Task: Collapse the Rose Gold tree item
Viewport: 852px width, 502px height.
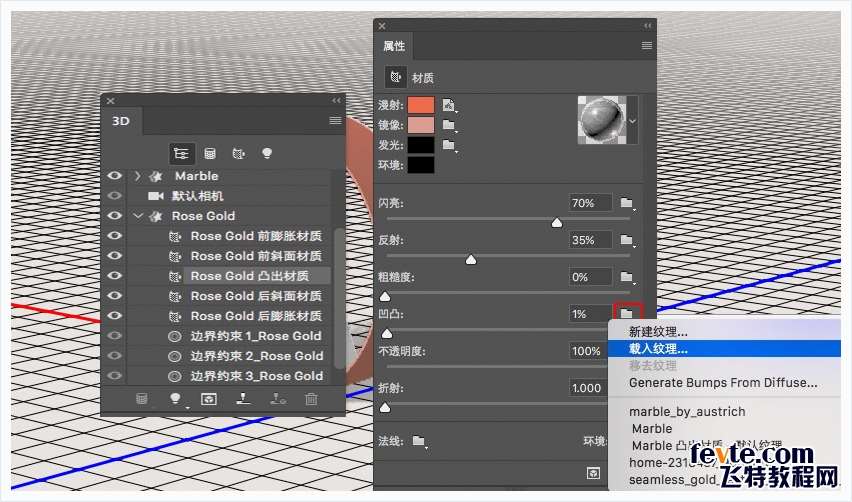Action: [x=138, y=216]
